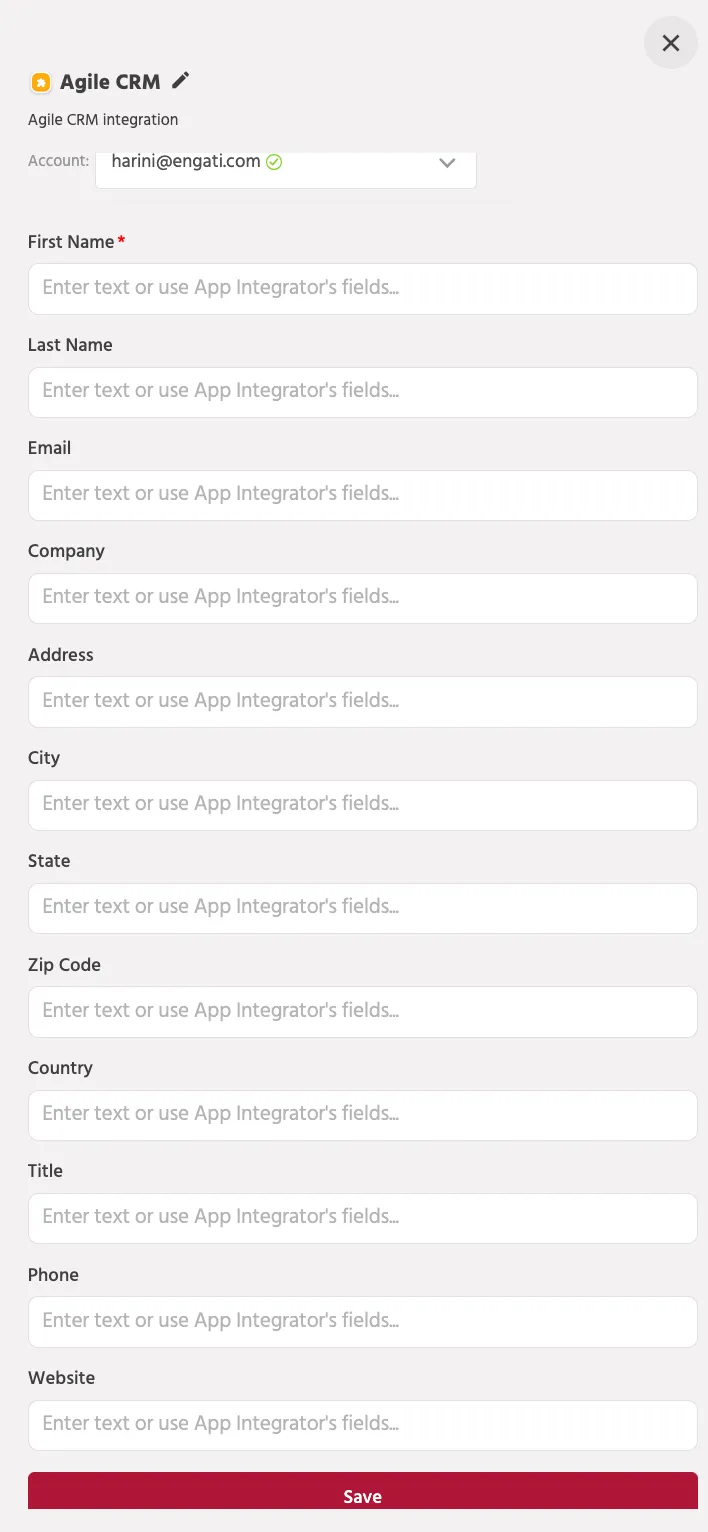Activate the Company input field
This screenshot has width=708, height=1532.
point(363,598)
